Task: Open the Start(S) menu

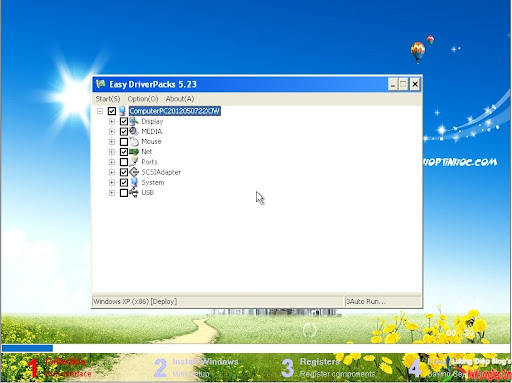Action: 108,99
